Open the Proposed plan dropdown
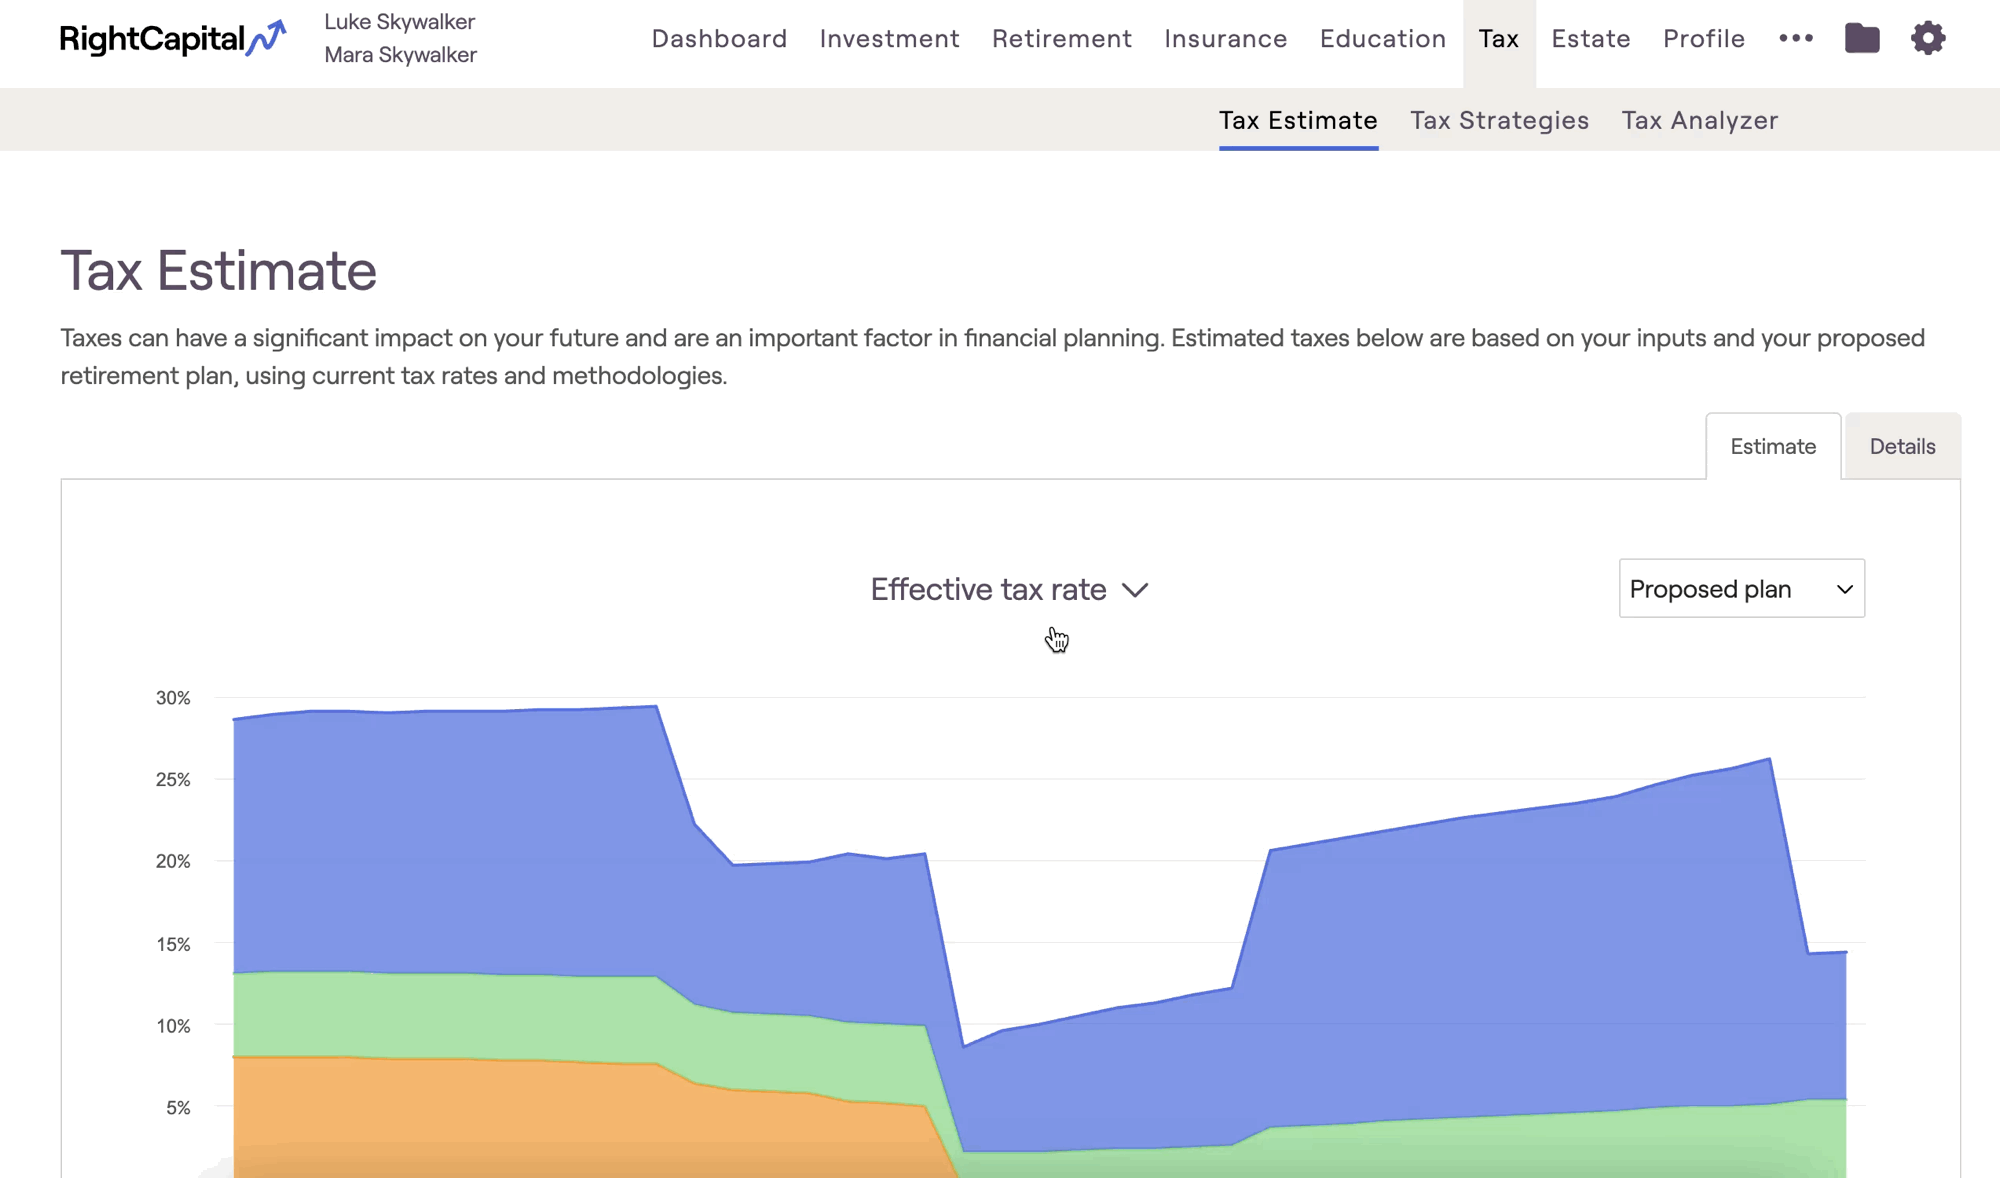This screenshot has height=1178, width=2000. coord(1741,588)
